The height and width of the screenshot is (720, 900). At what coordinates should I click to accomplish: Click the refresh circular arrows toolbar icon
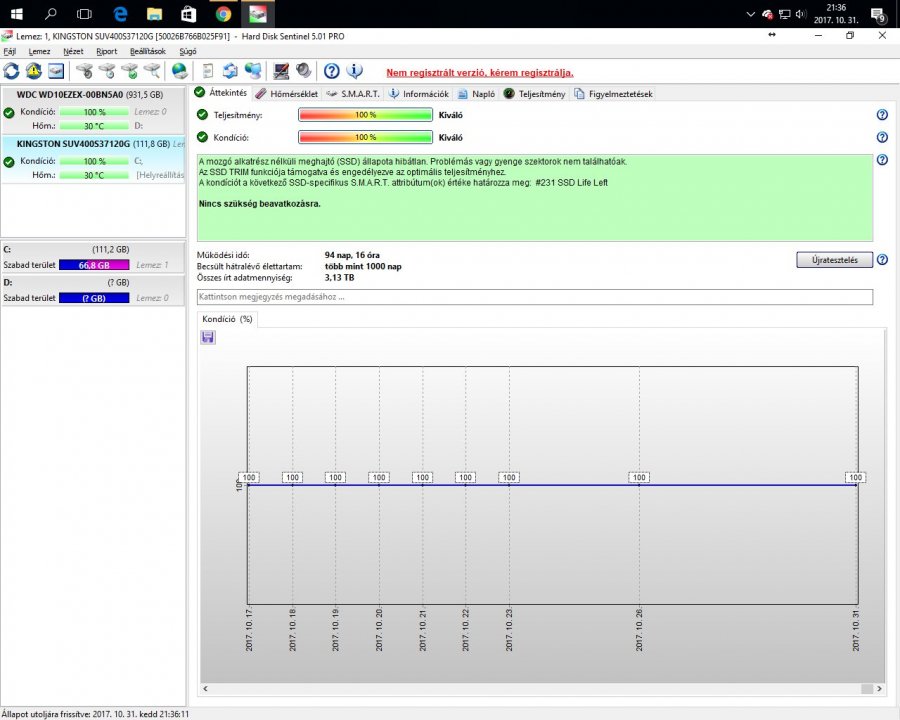(x=11, y=71)
